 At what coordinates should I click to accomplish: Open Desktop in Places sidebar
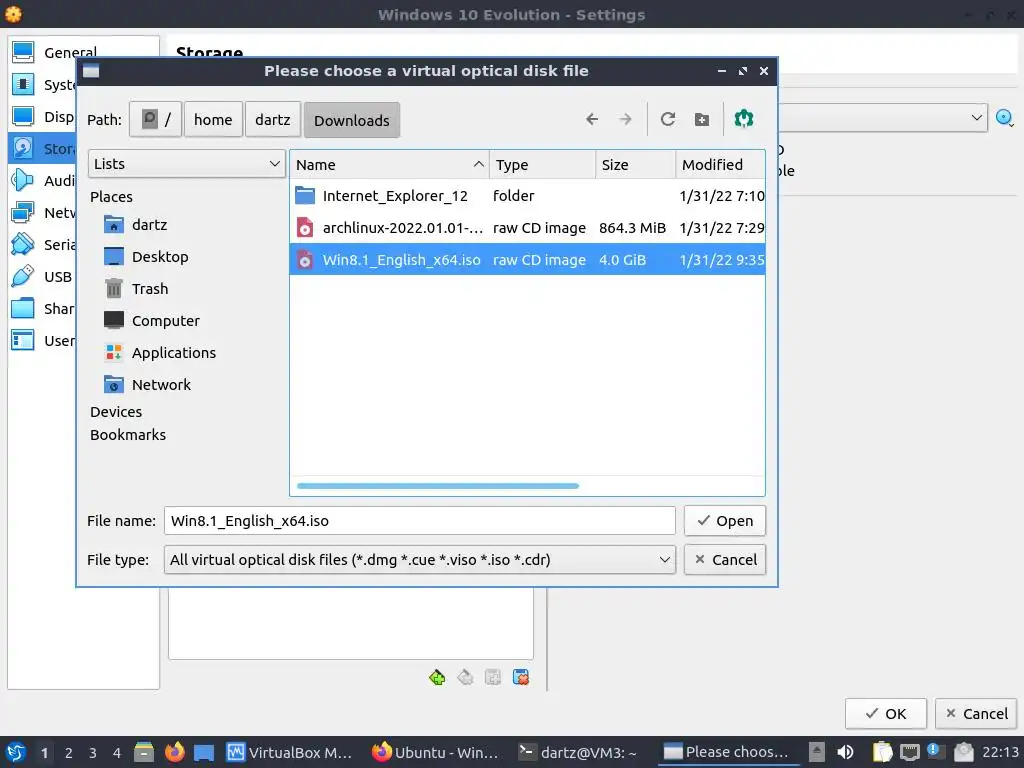pos(146,257)
